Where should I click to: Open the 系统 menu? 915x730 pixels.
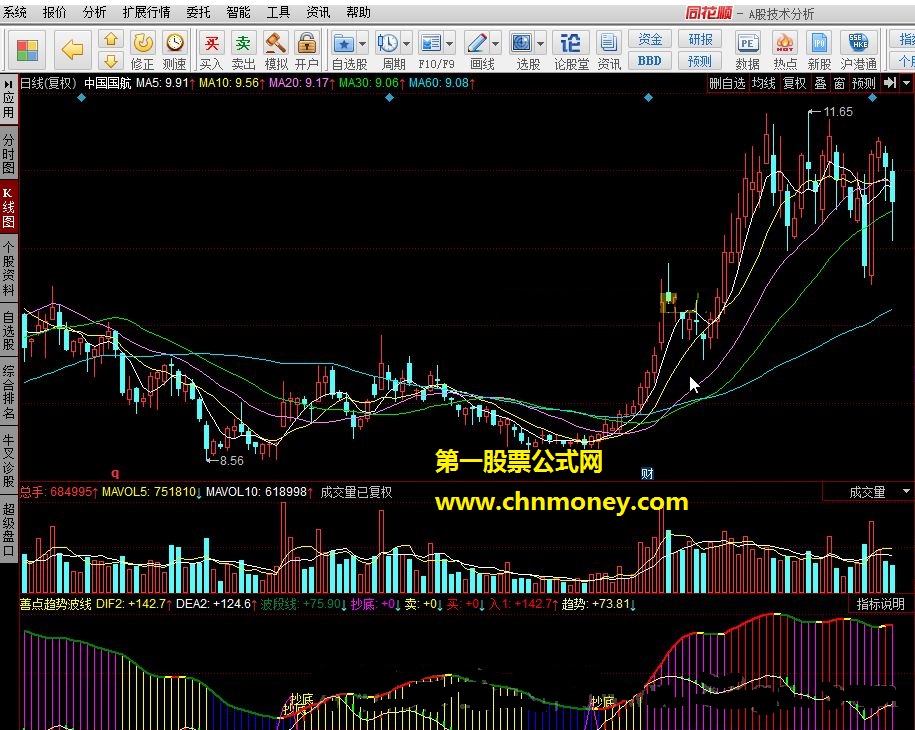pyautogui.click(x=14, y=12)
